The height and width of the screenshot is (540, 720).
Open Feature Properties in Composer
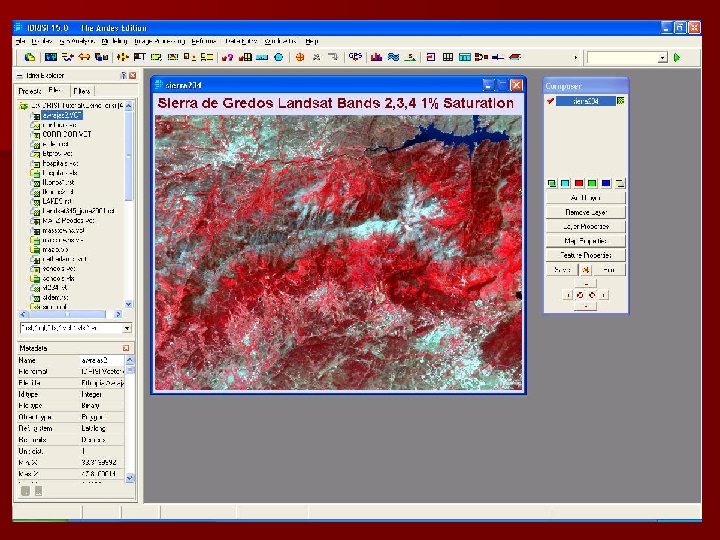click(585, 255)
